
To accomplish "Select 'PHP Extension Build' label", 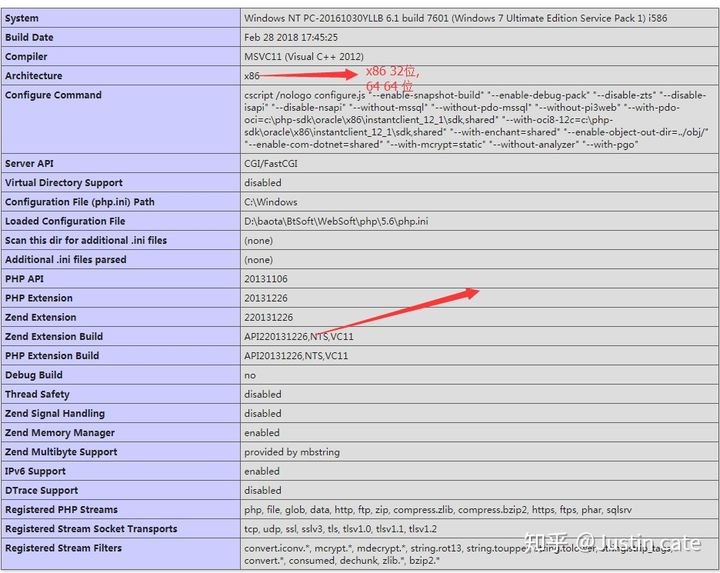I will [52, 356].
